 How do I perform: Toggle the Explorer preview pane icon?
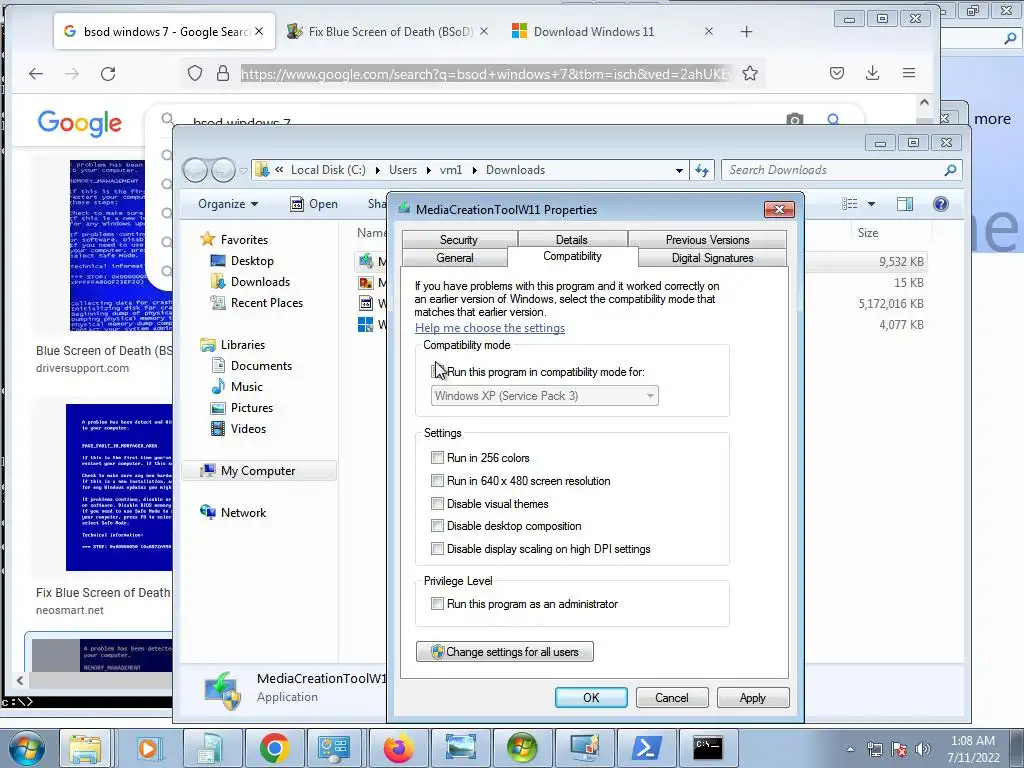click(904, 204)
